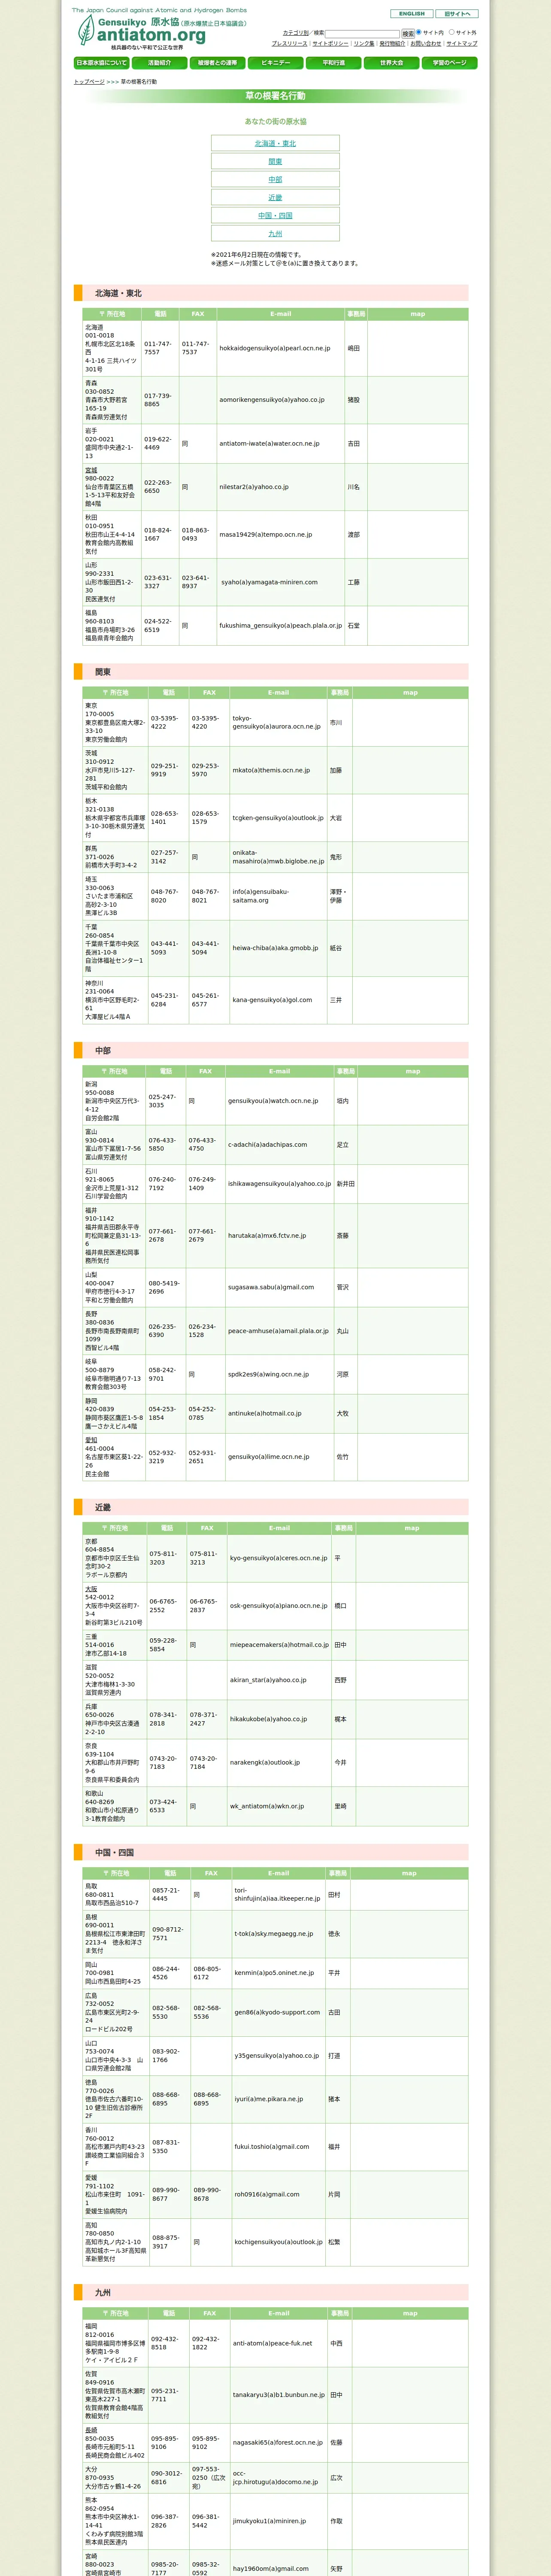Open the サイトマップ link
551x2576 pixels.
pos(462,43)
